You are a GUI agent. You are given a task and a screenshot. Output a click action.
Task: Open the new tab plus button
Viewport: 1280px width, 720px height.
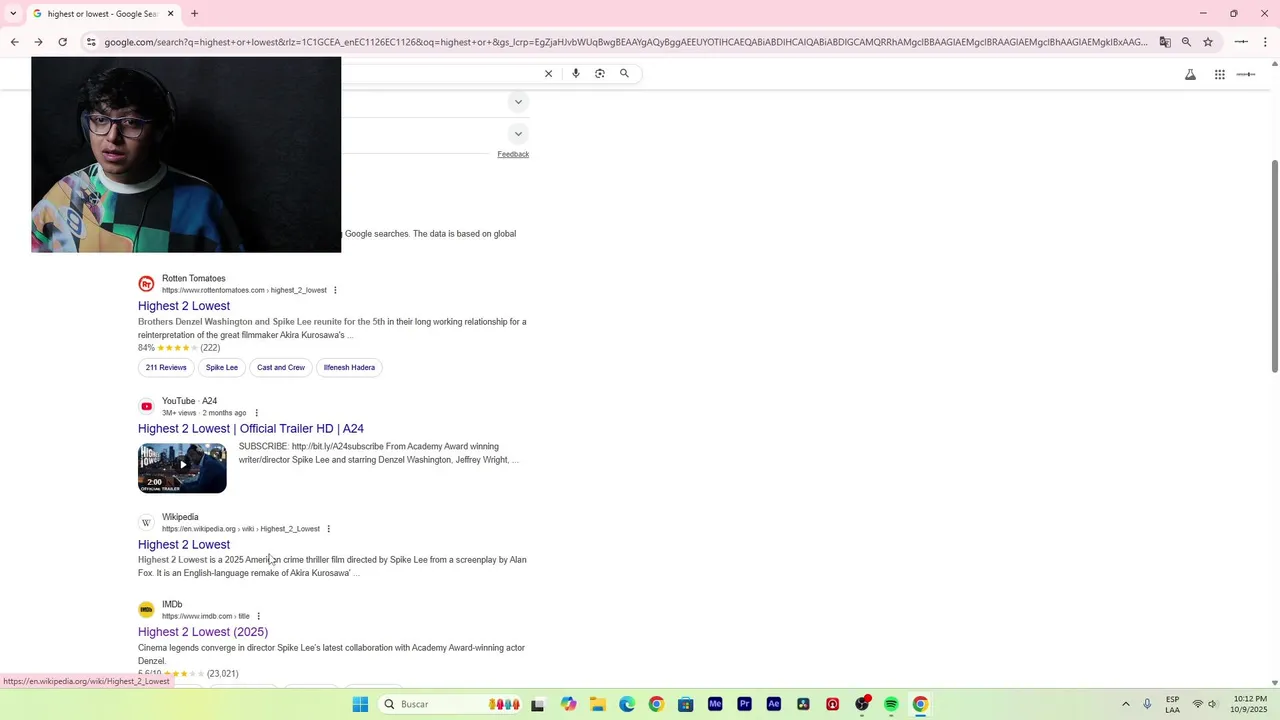194,14
